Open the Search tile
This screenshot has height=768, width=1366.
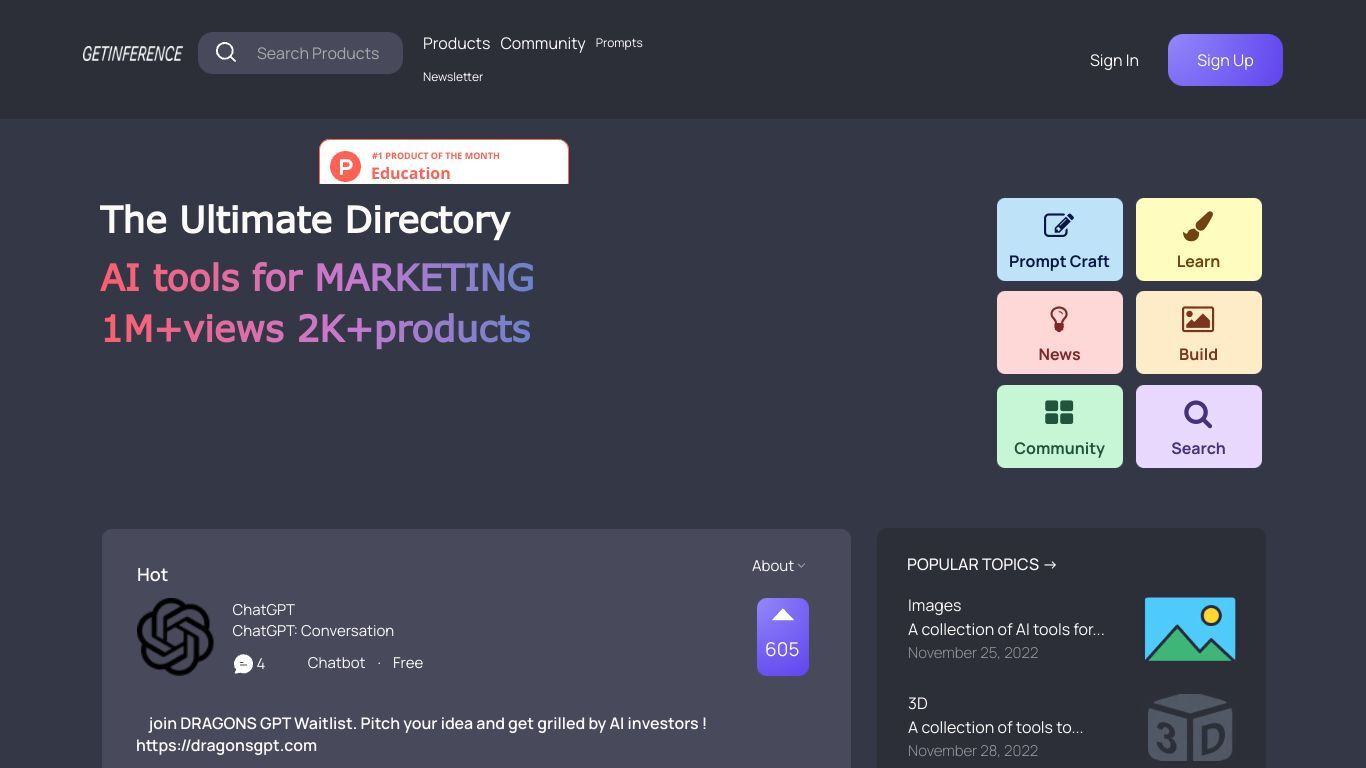(1199, 427)
